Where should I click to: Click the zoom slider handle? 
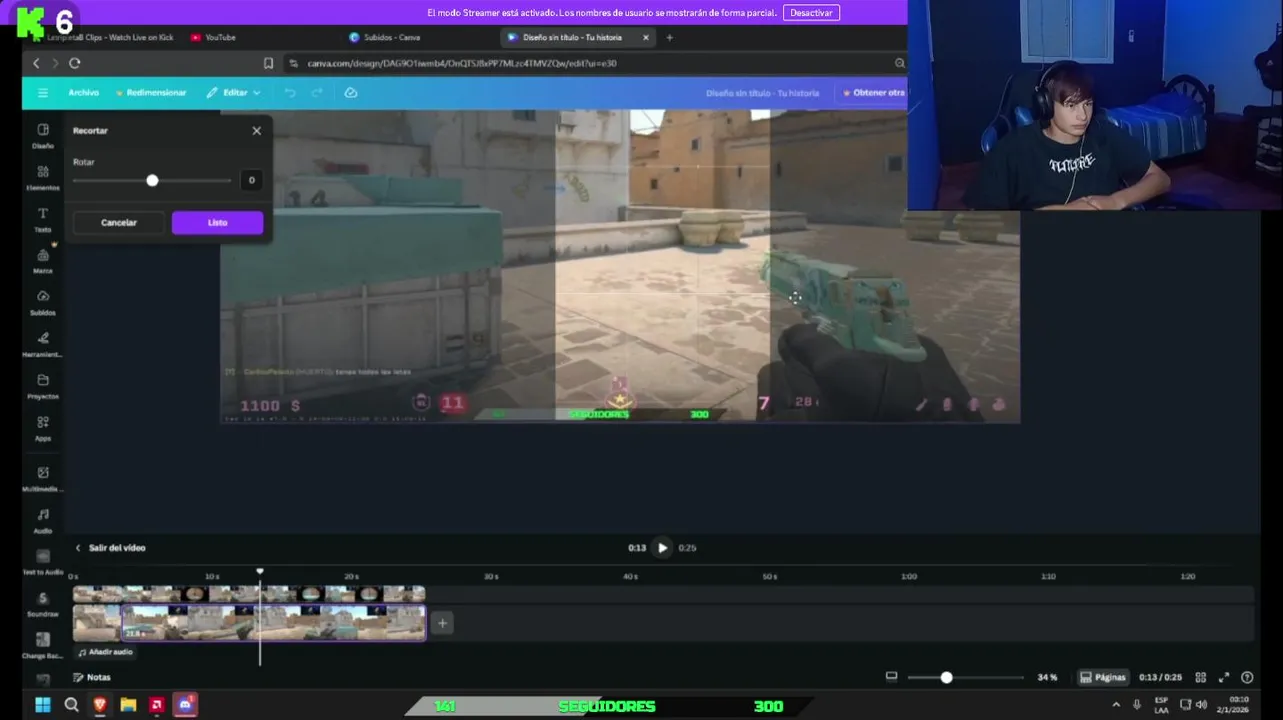[946, 677]
